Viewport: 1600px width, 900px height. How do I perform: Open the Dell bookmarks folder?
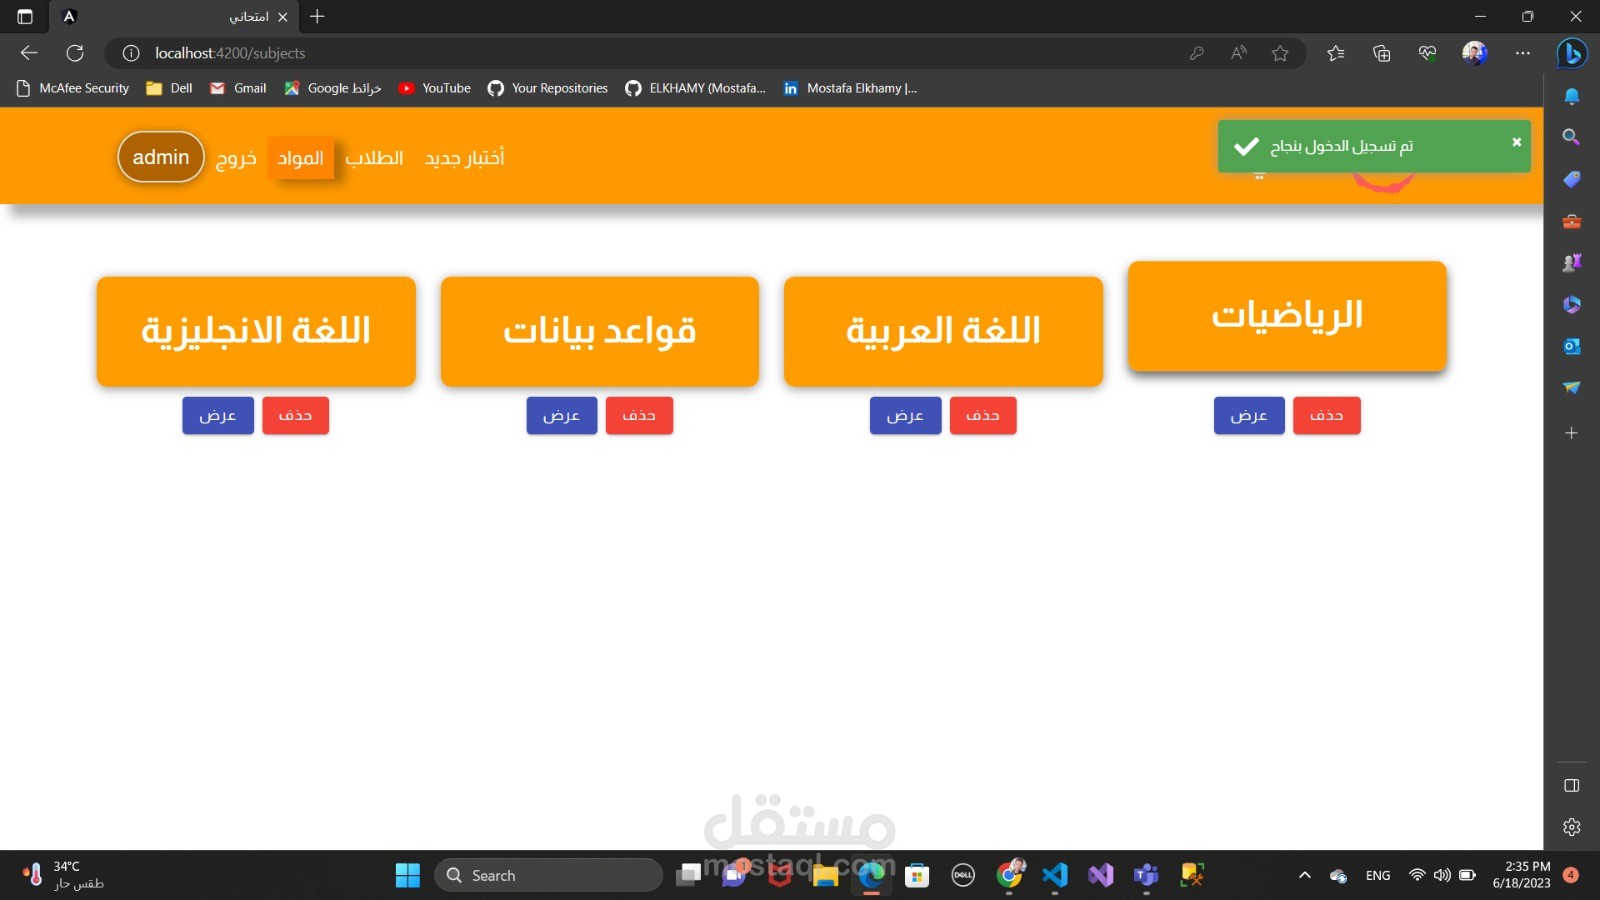click(169, 88)
